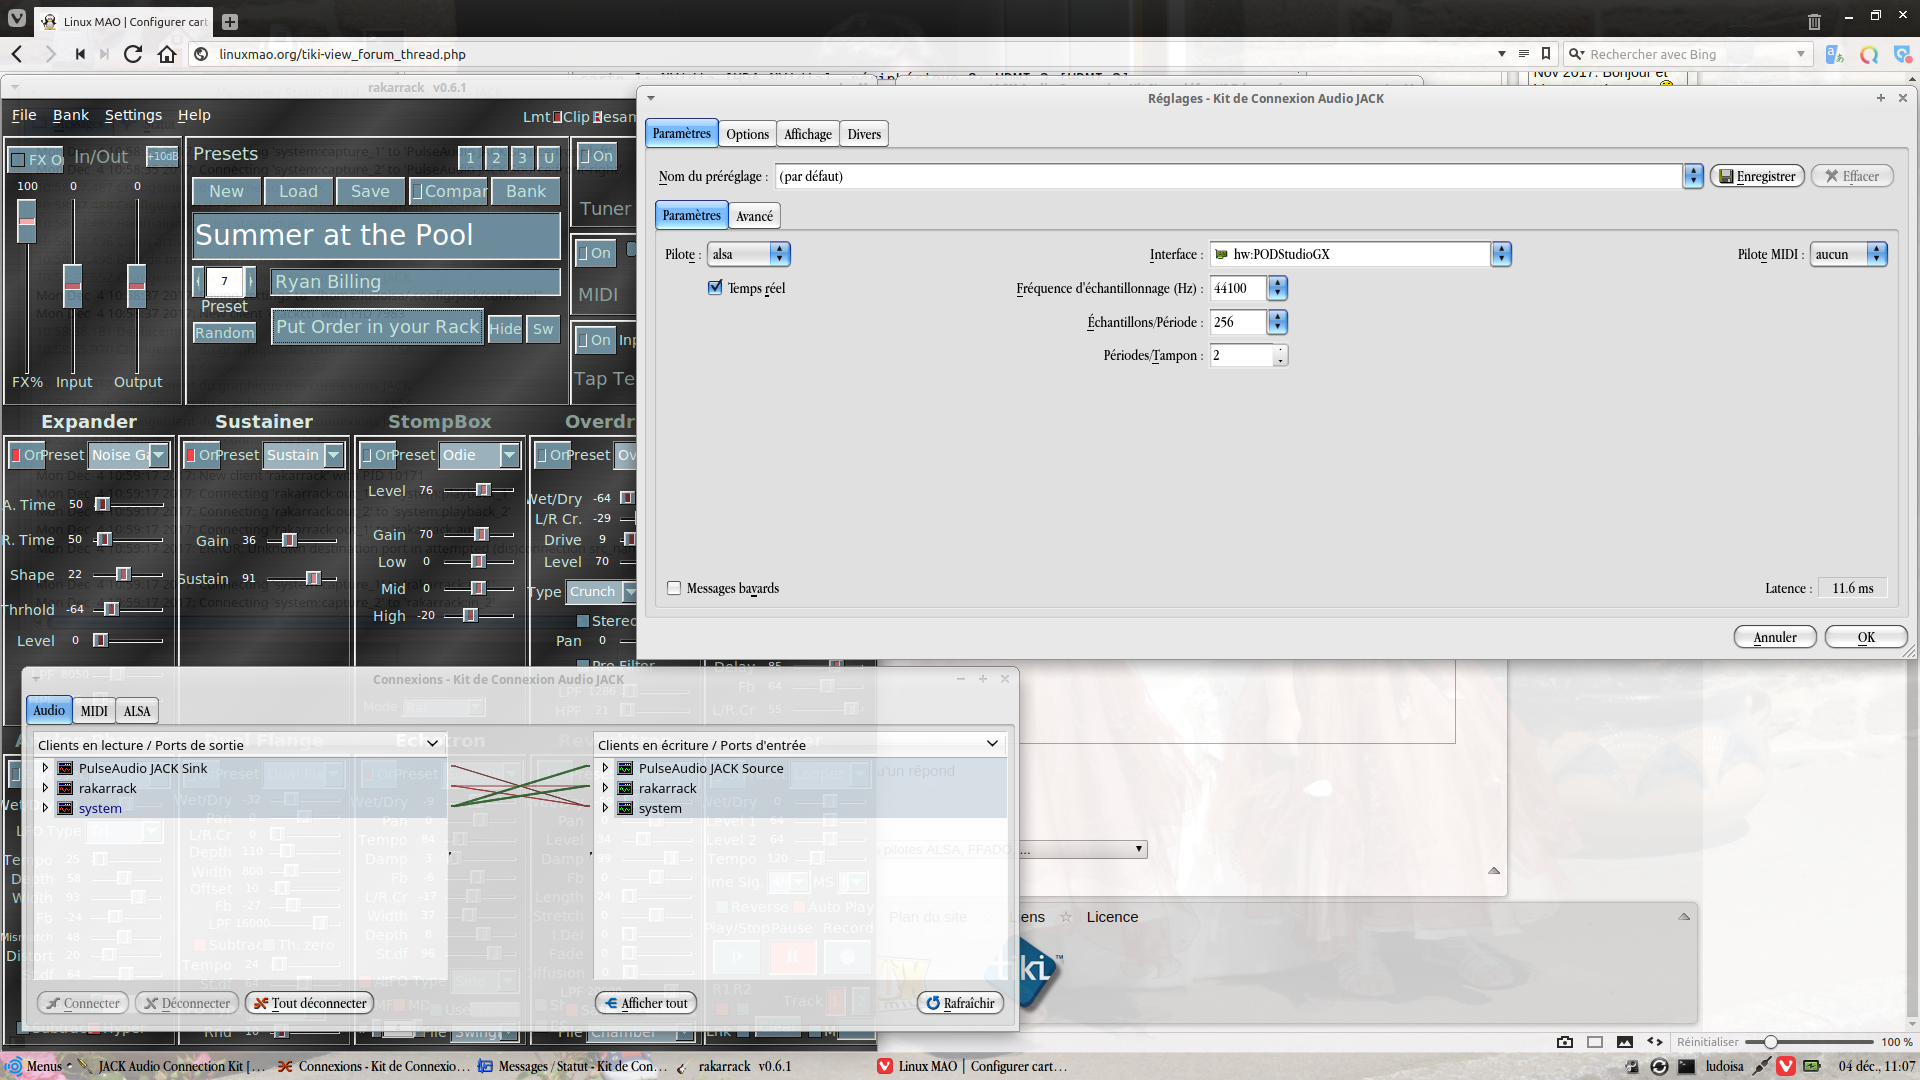Toggle image loading in the status bar
1920x1080 pixels.
1625,1042
